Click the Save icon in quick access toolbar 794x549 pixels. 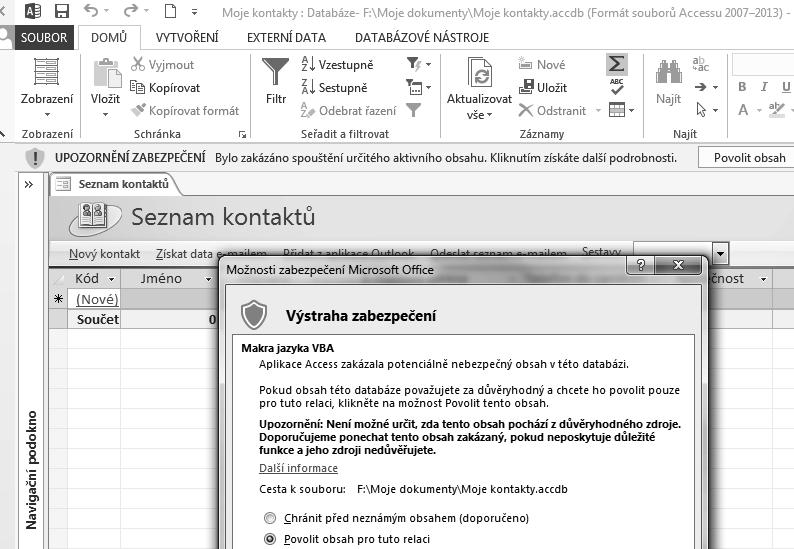pos(61,11)
